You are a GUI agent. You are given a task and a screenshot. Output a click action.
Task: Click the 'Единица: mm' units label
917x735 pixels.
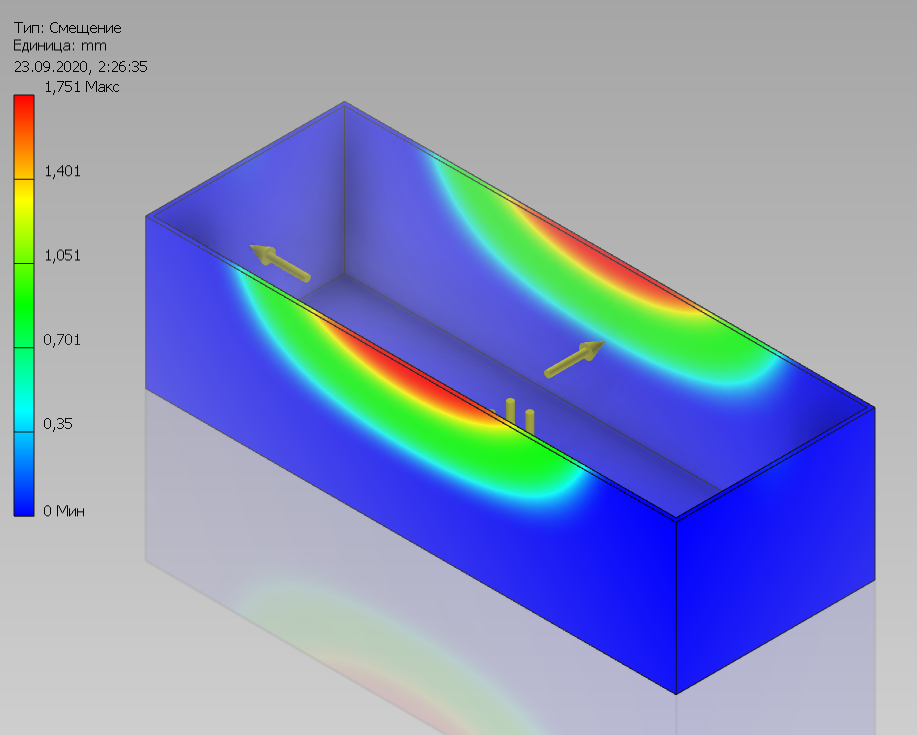point(60,46)
